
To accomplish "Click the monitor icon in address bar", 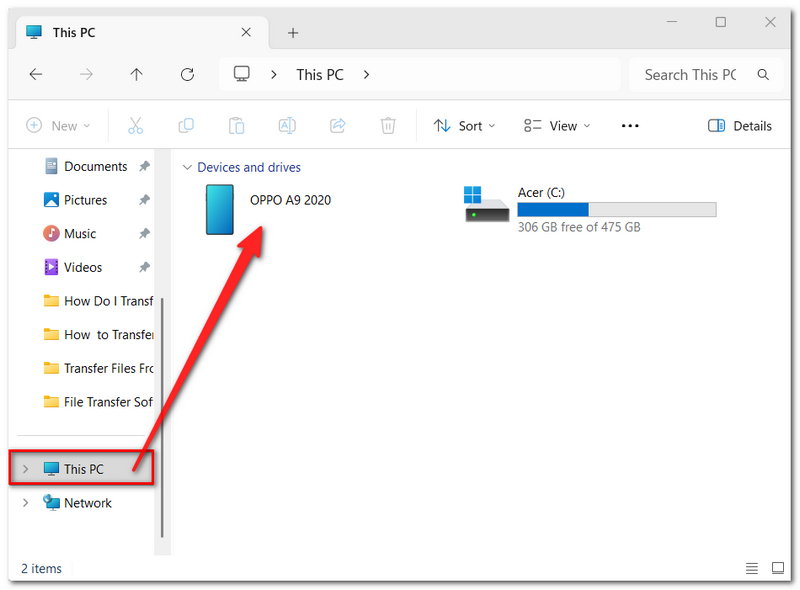I will click(241, 74).
